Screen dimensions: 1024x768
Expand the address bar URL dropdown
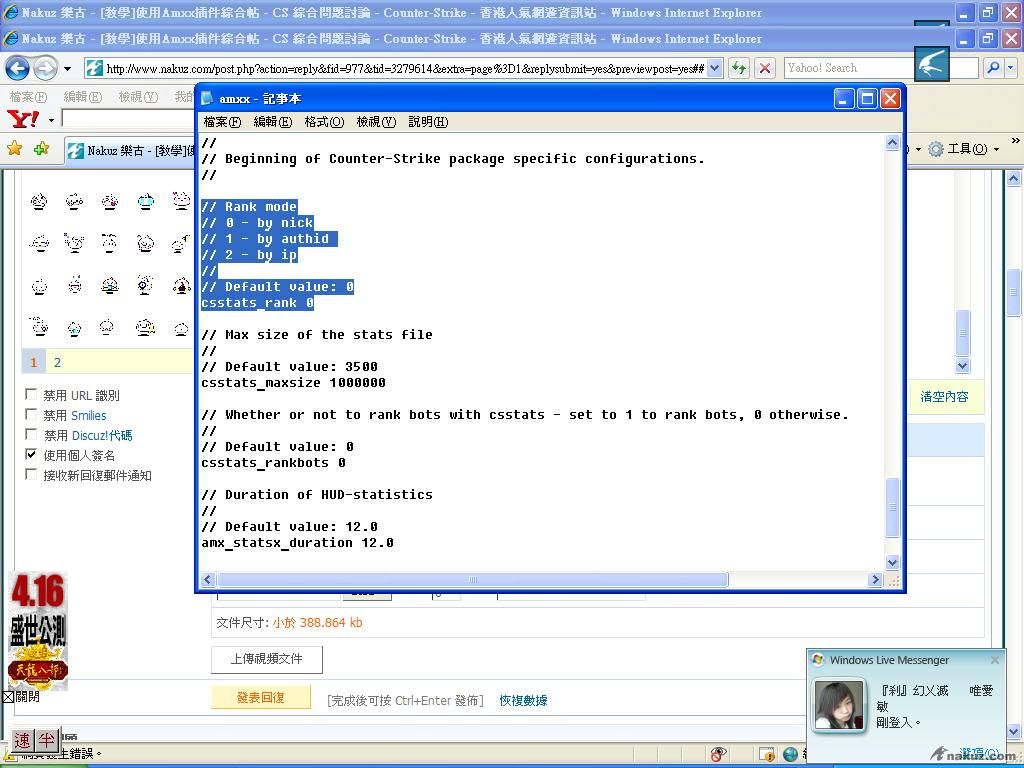tap(714, 69)
